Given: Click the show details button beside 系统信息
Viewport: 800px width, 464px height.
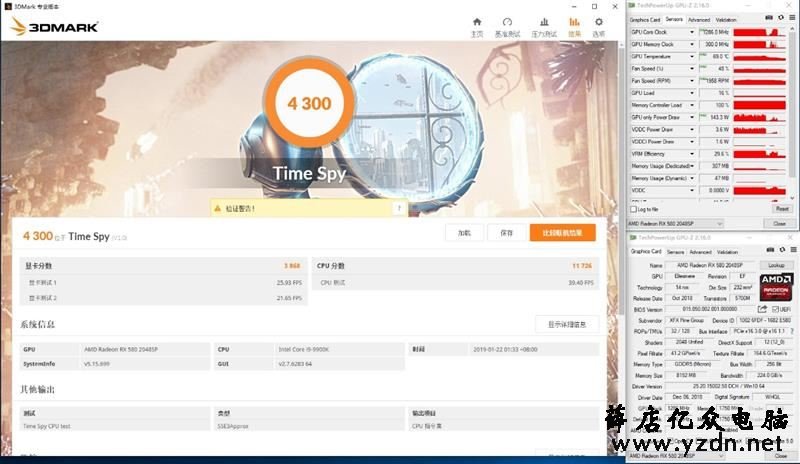Looking at the screenshot, I should pos(567,324).
